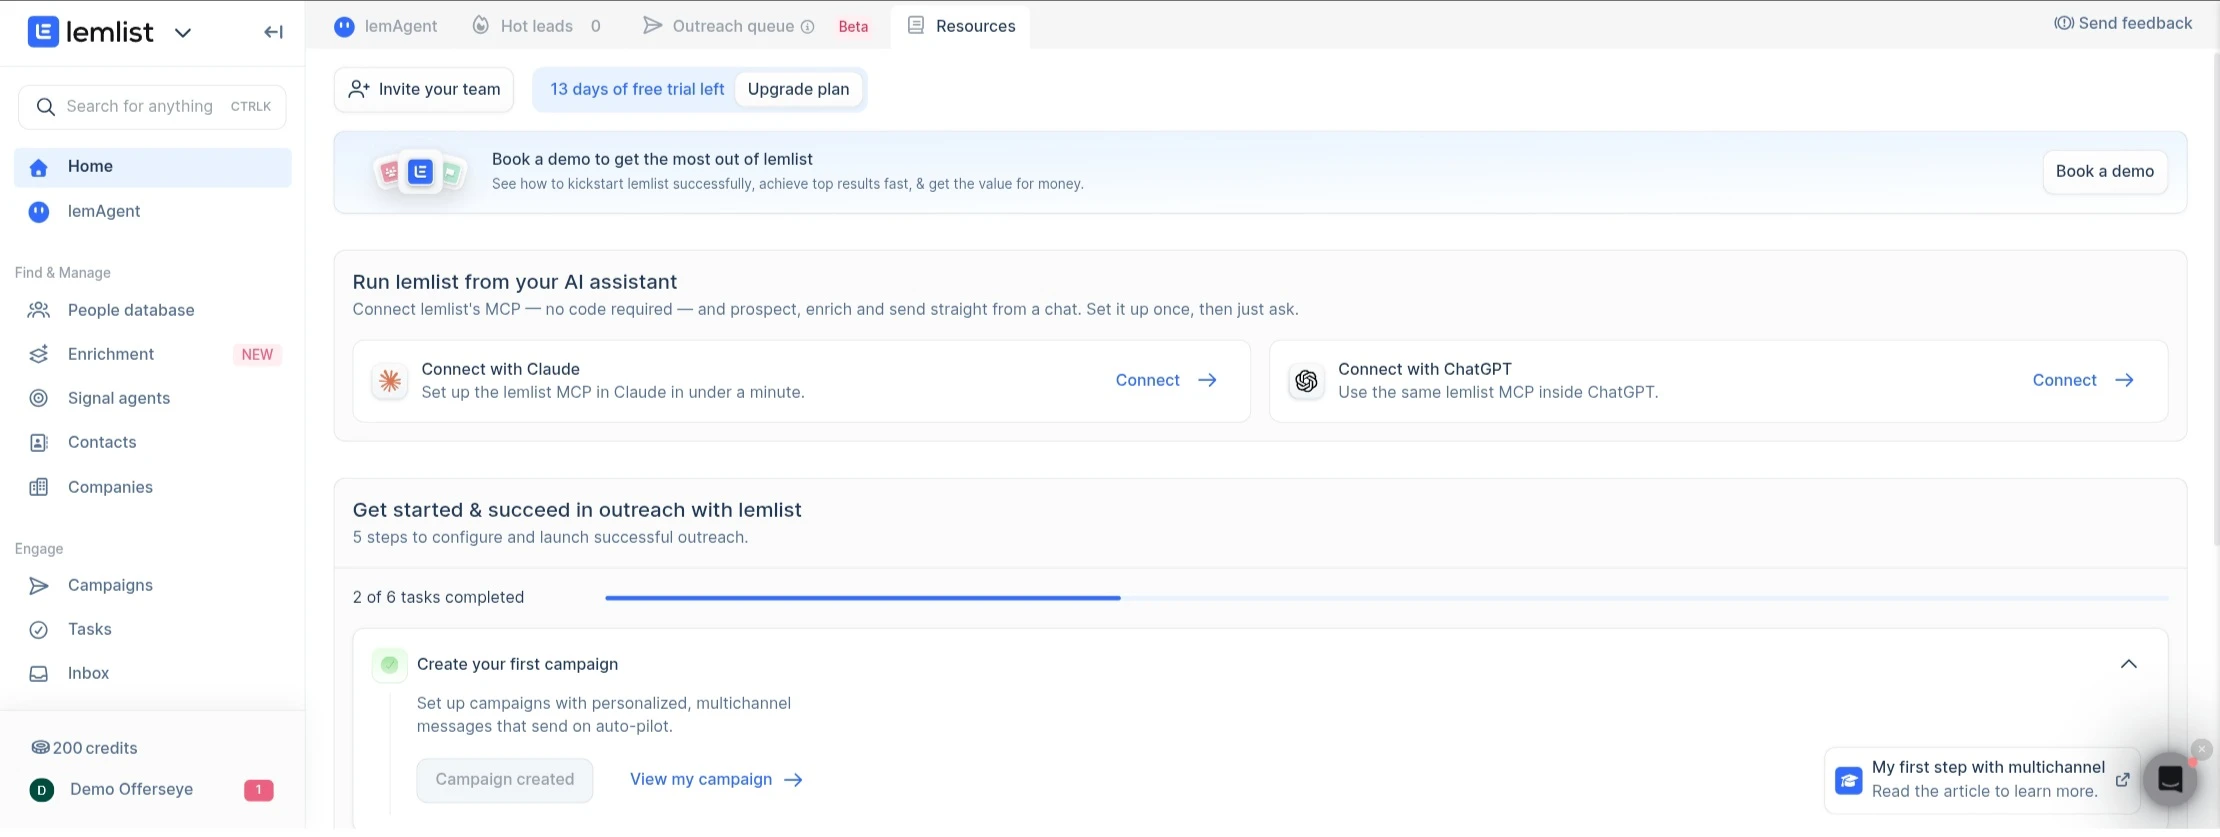Collapse the Create your first campaign section
Screen dimensions: 2220x837
2129,664
